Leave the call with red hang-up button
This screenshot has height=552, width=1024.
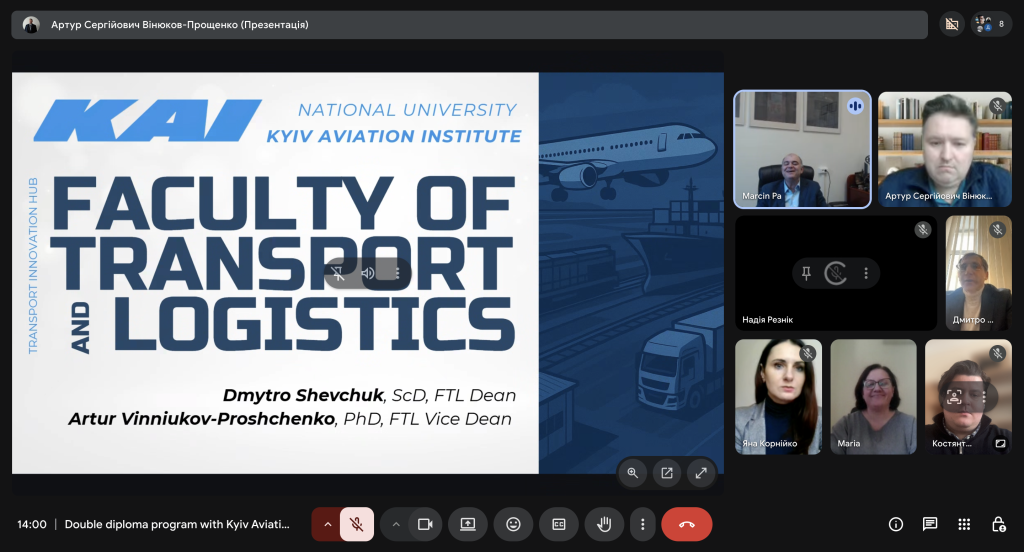tap(687, 524)
